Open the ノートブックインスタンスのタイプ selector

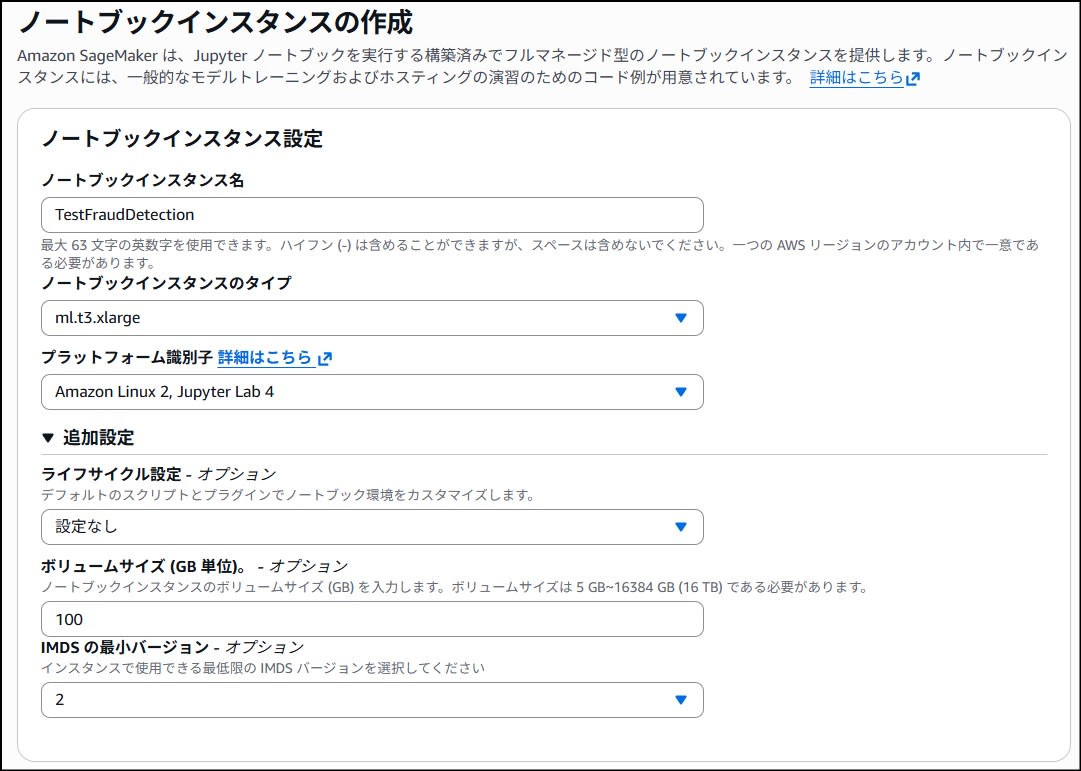point(370,317)
